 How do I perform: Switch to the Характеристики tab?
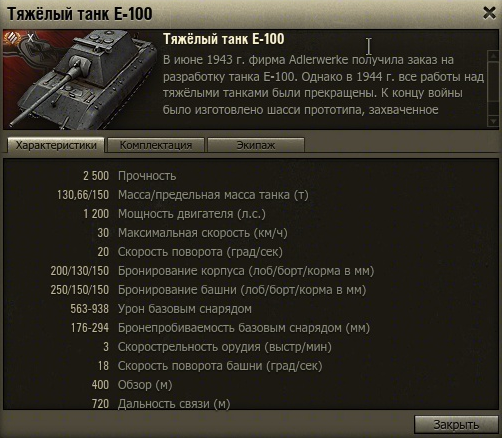click(56, 145)
